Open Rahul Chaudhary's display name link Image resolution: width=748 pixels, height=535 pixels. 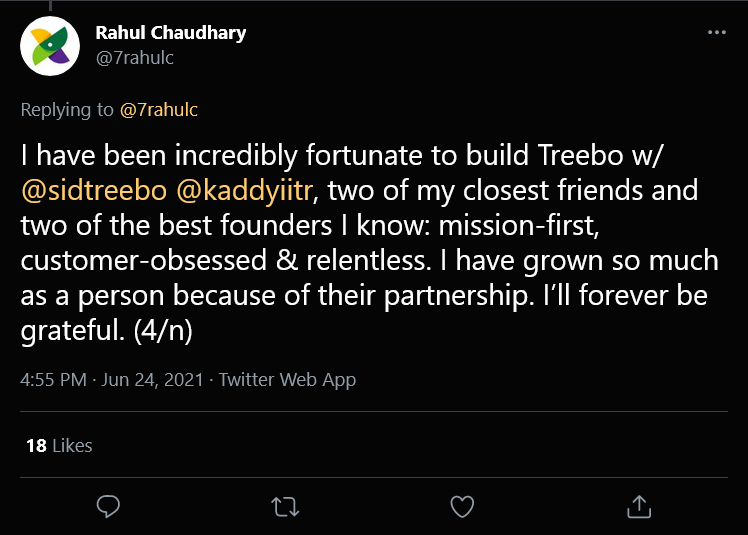[x=170, y=33]
